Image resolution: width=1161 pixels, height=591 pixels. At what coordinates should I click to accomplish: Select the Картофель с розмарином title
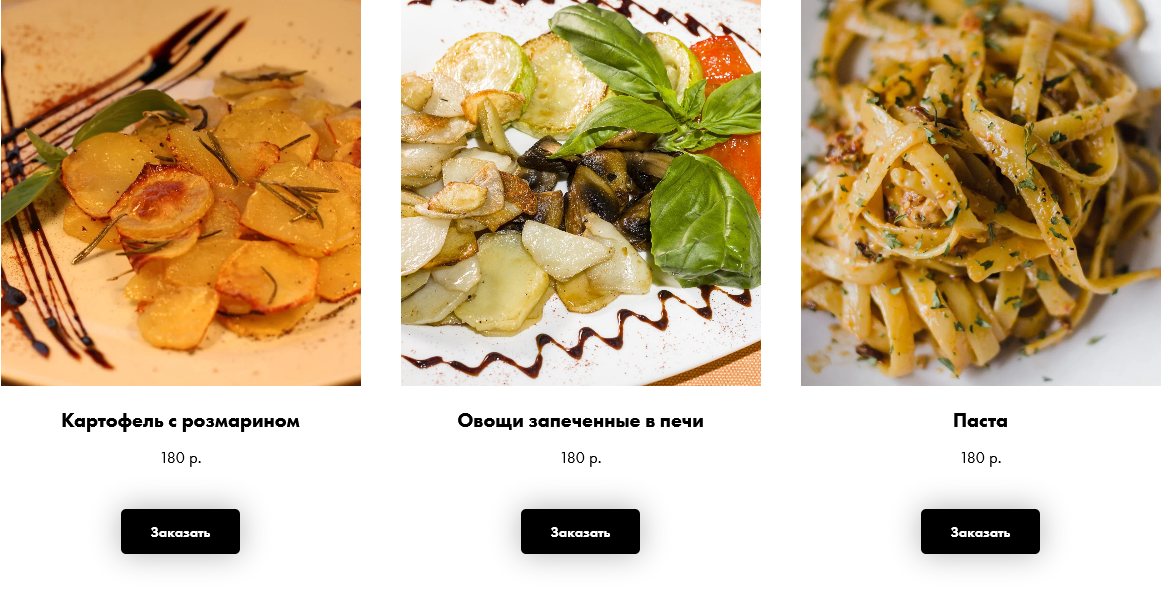tap(181, 421)
